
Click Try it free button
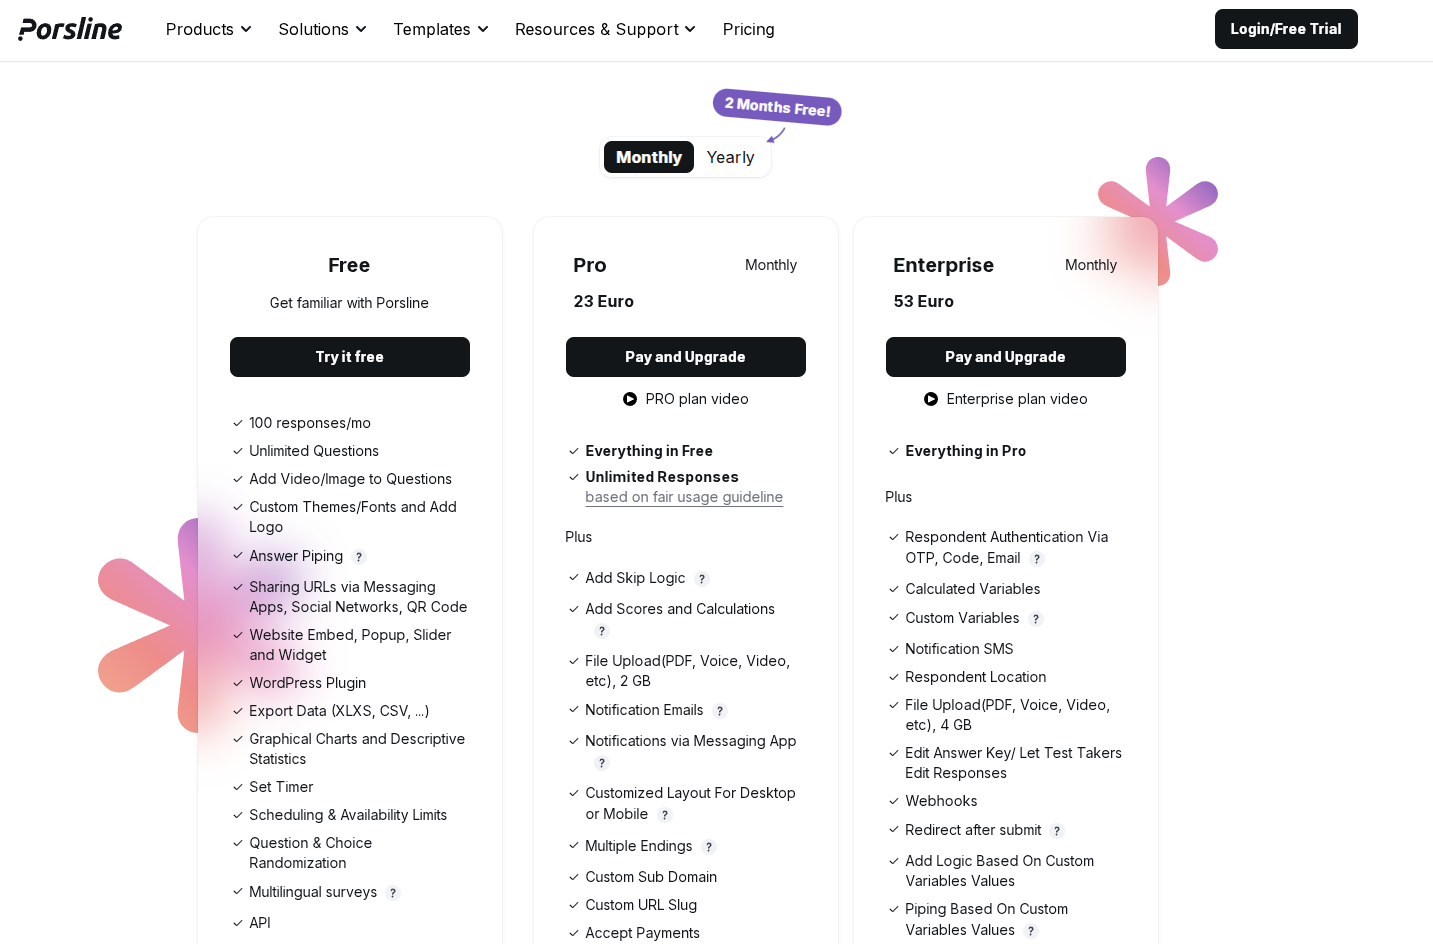[349, 357]
